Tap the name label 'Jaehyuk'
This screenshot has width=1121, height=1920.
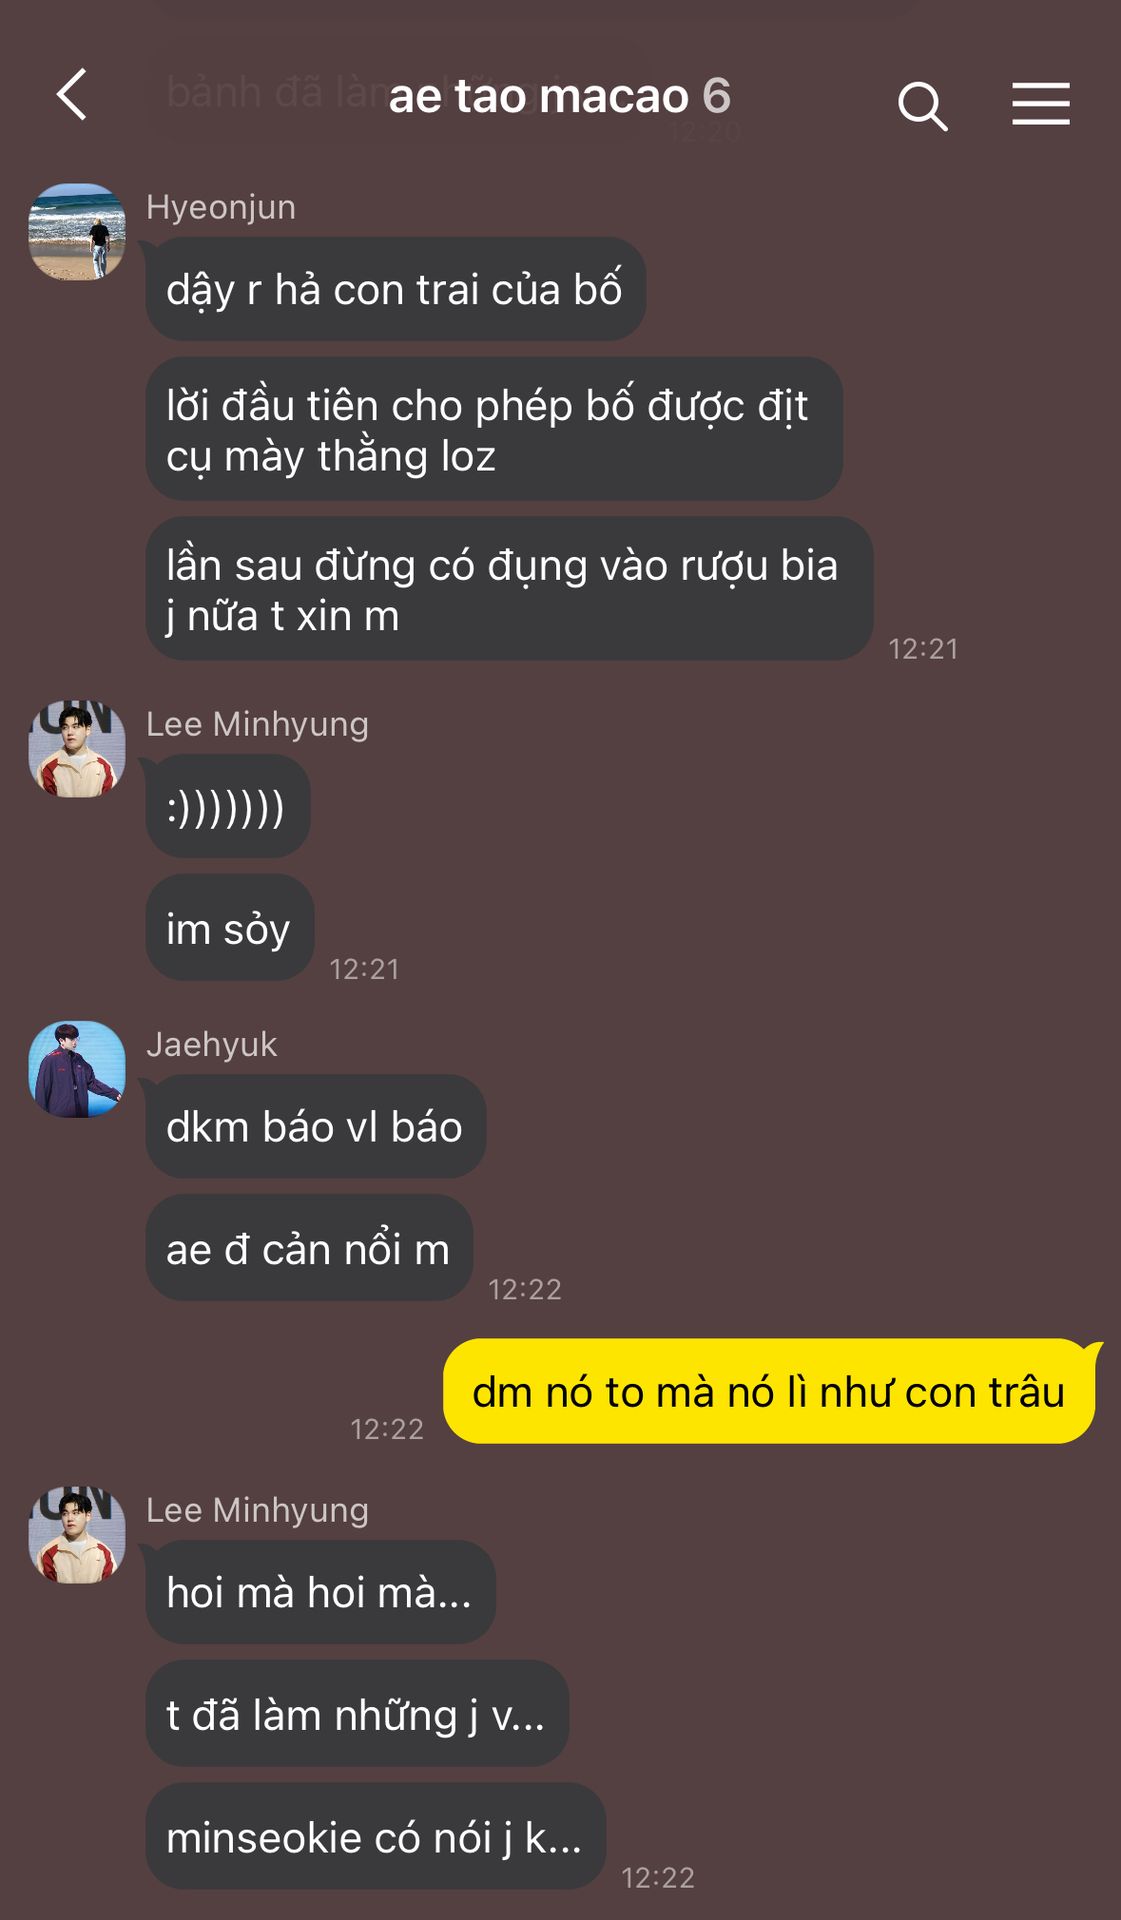coord(211,1044)
